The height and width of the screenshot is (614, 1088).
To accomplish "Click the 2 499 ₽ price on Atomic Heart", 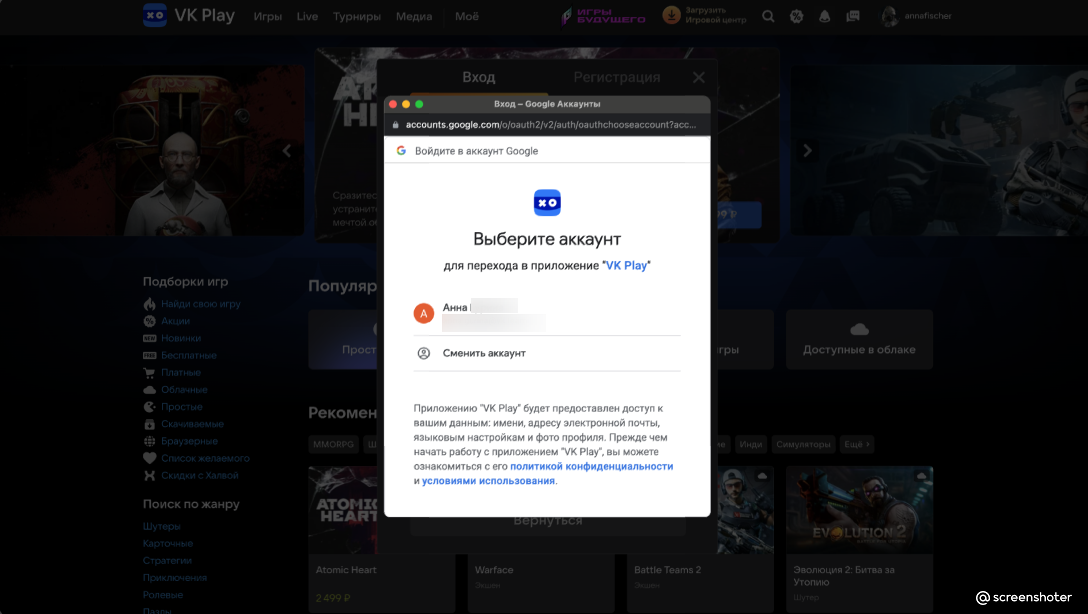I will pyautogui.click(x=333, y=598).
